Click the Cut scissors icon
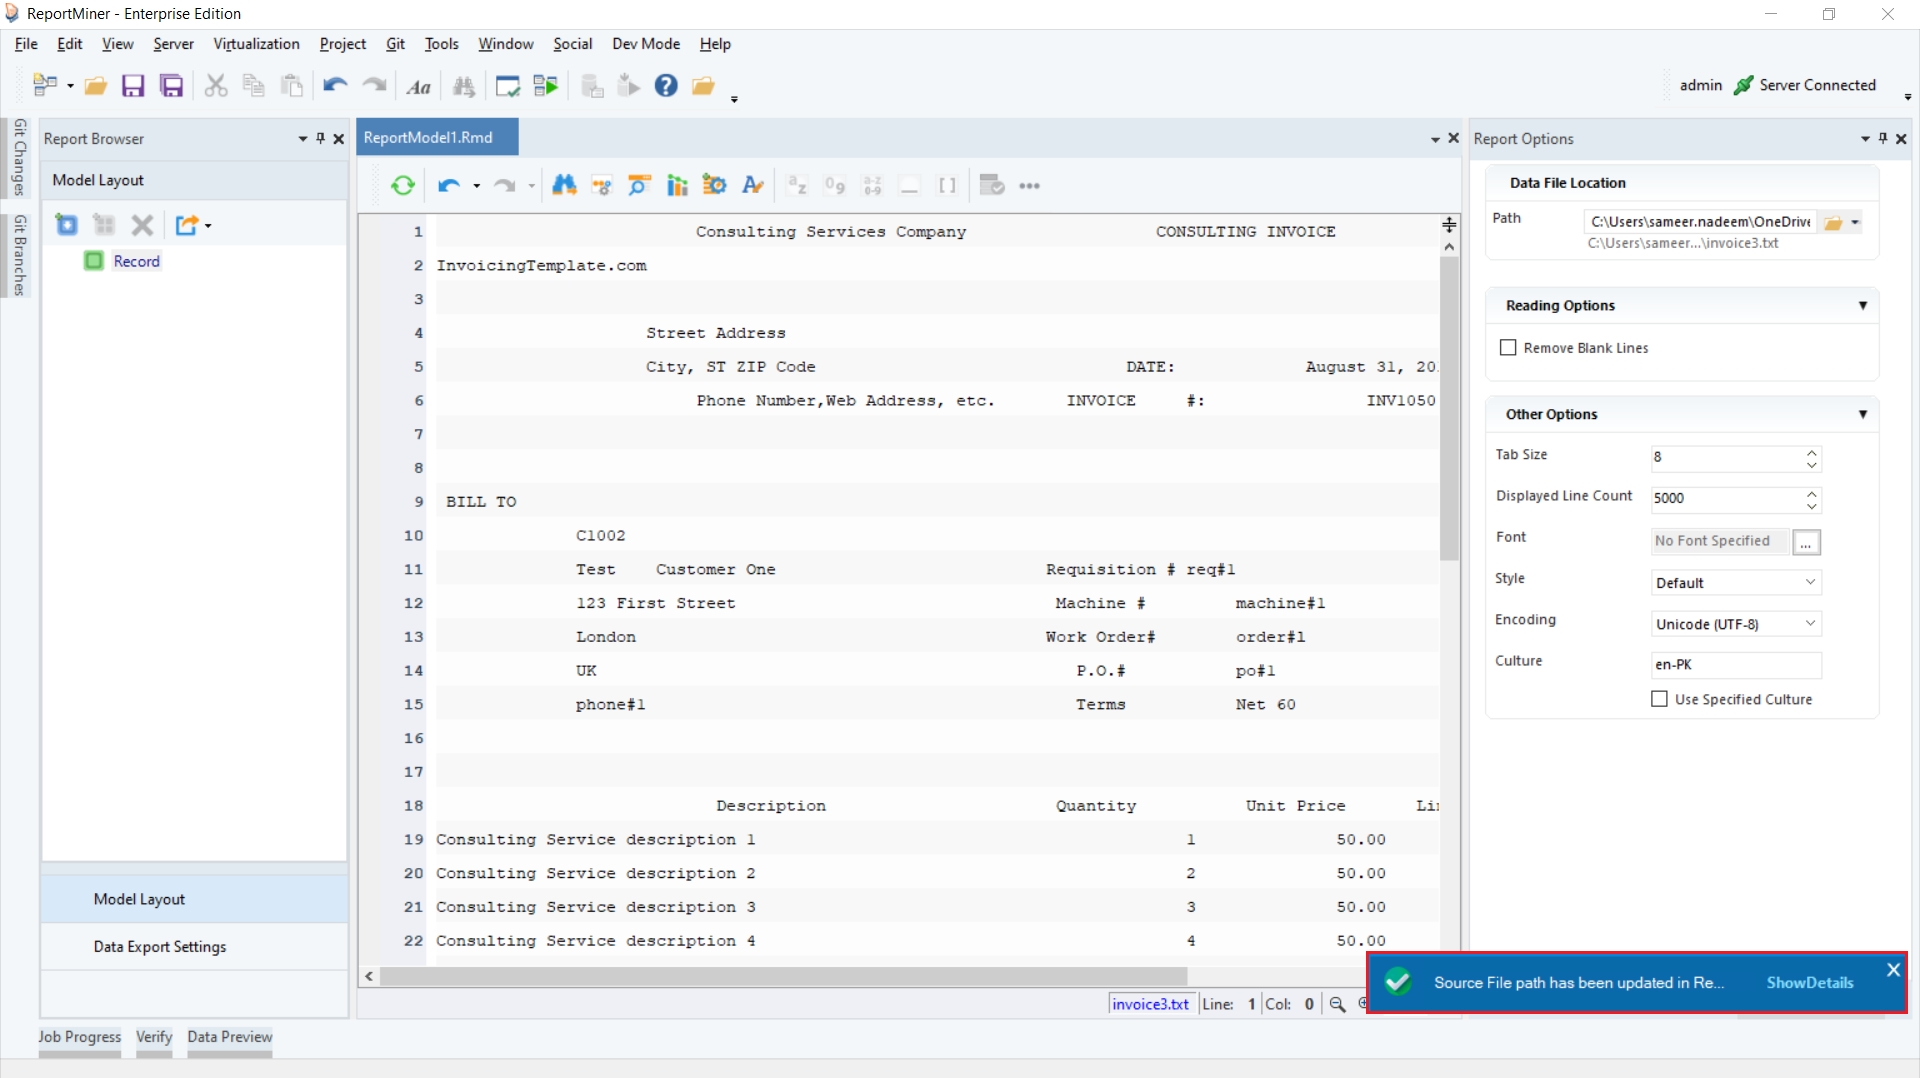 pyautogui.click(x=215, y=86)
